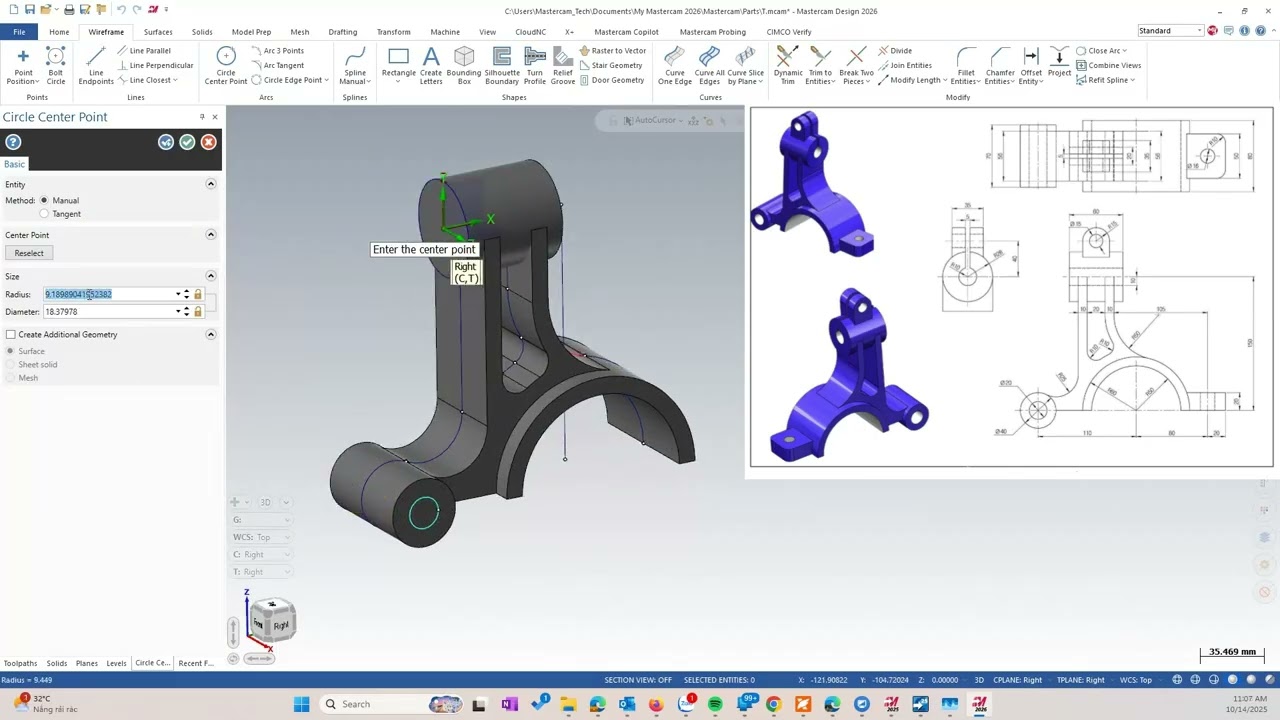The height and width of the screenshot is (720, 1280).
Task: Select the Dynamic Trim tool
Action: point(788,65)
